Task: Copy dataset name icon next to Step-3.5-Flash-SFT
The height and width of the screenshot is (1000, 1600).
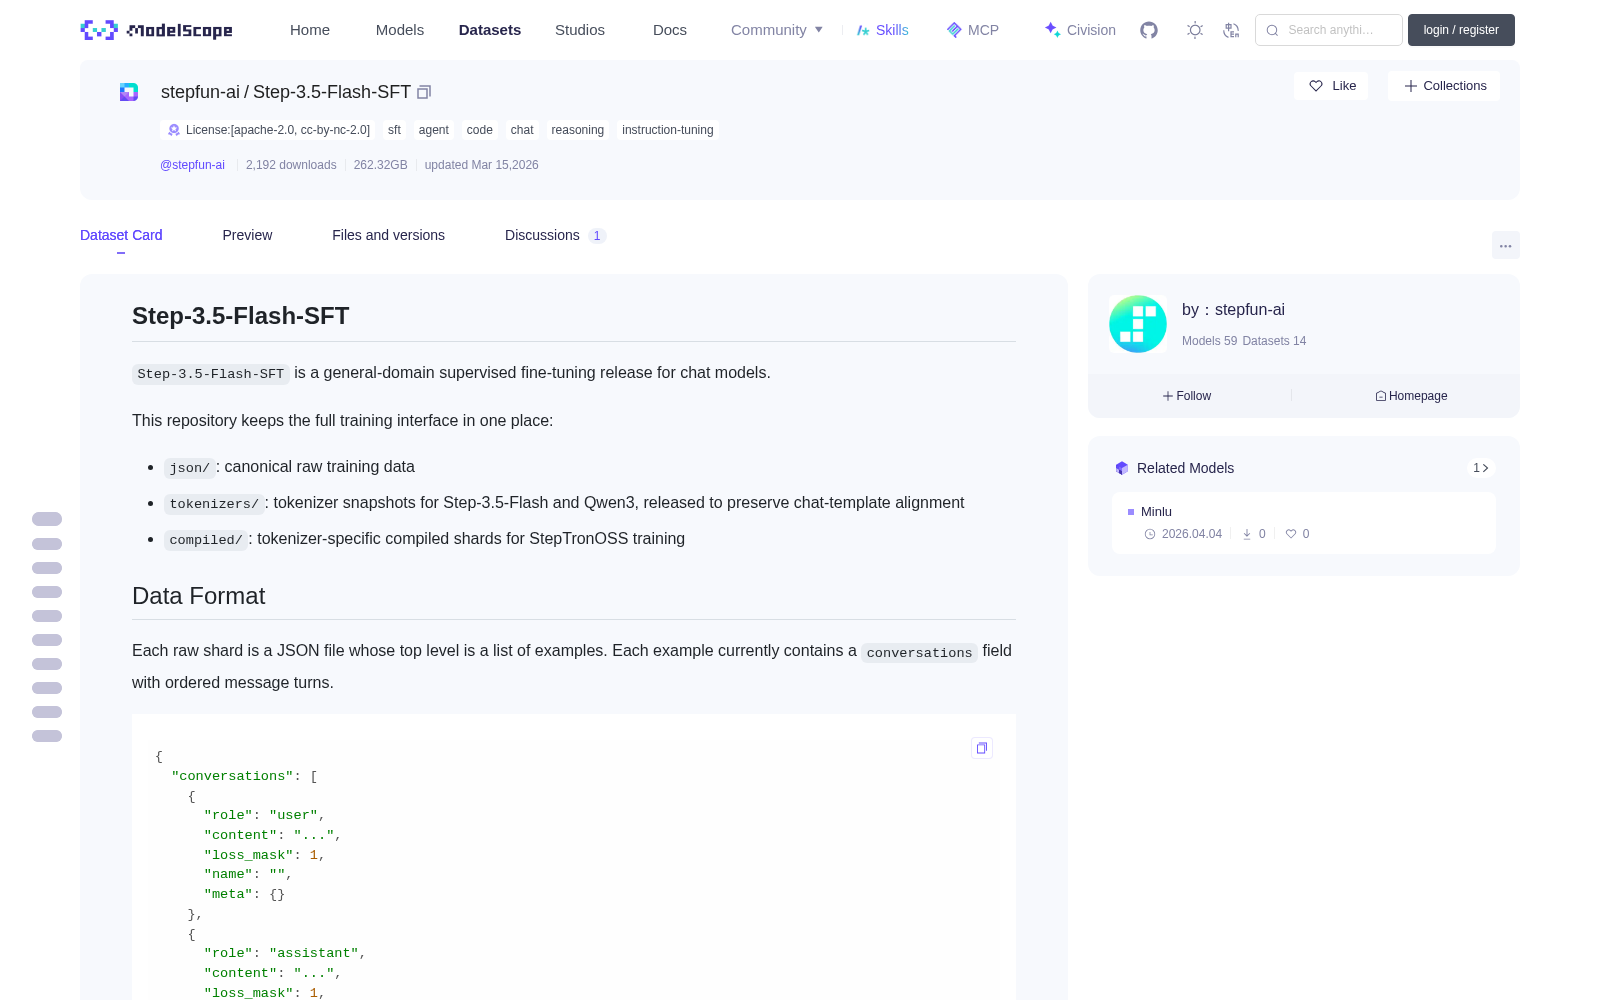Action: point(424,92)
